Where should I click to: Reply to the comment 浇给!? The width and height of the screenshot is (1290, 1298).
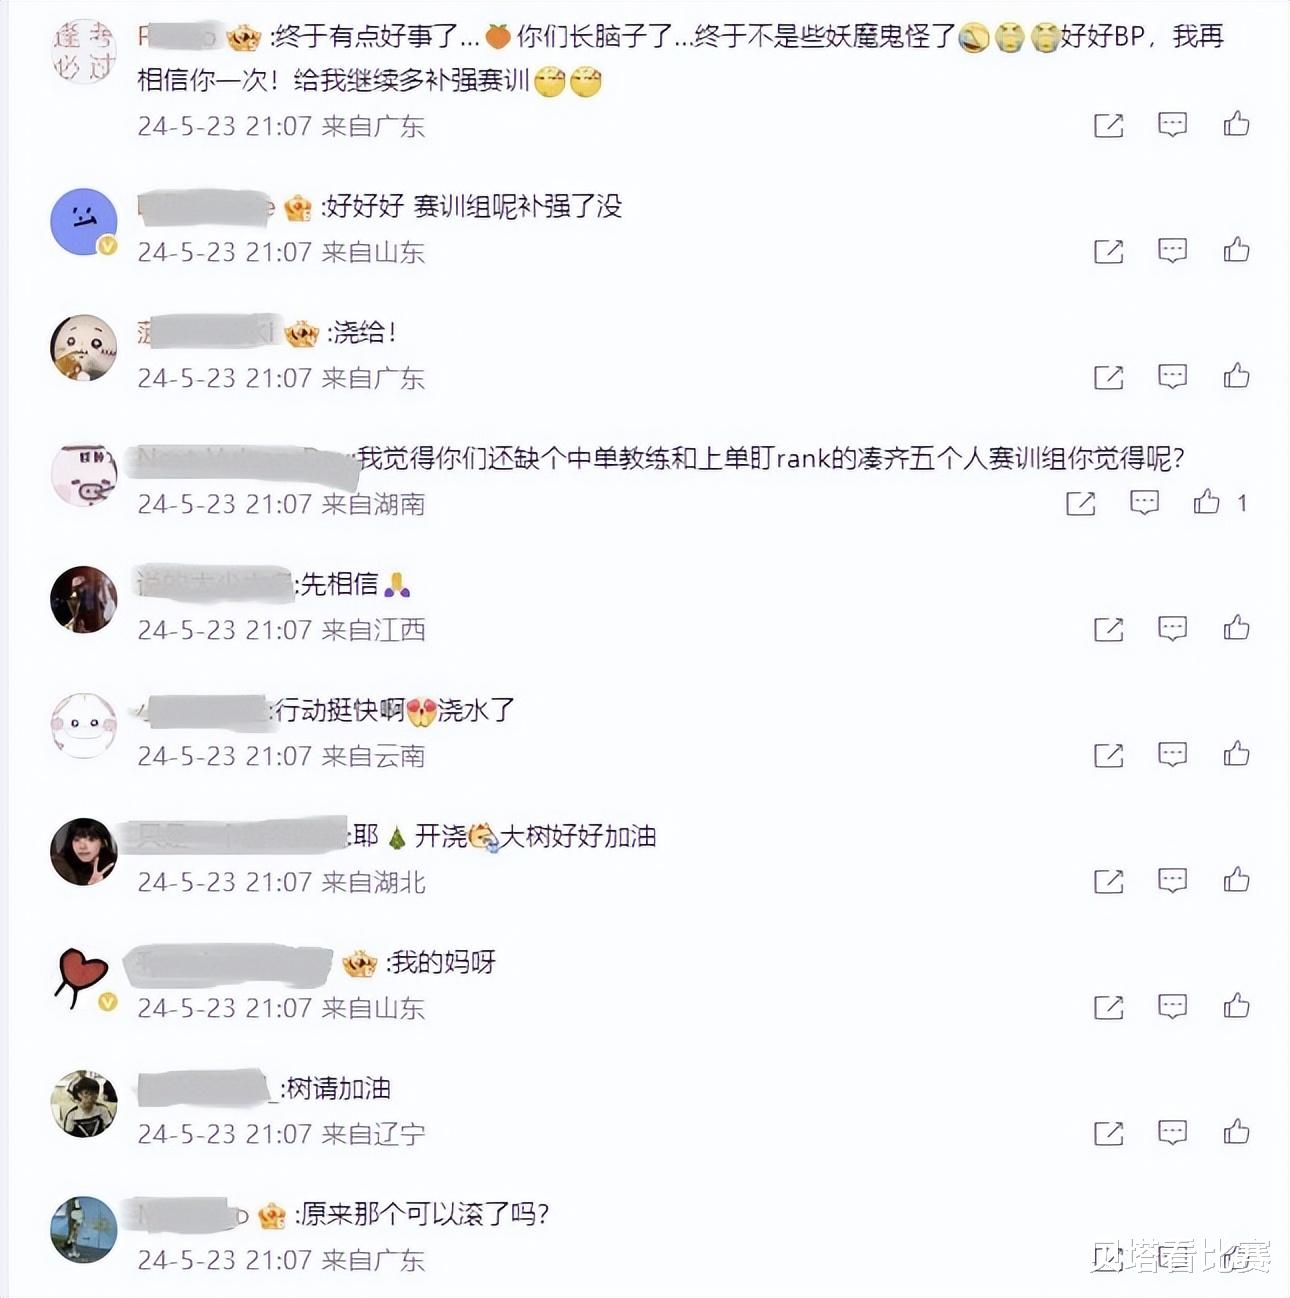pyautogui.click(x=1172, y=376)
